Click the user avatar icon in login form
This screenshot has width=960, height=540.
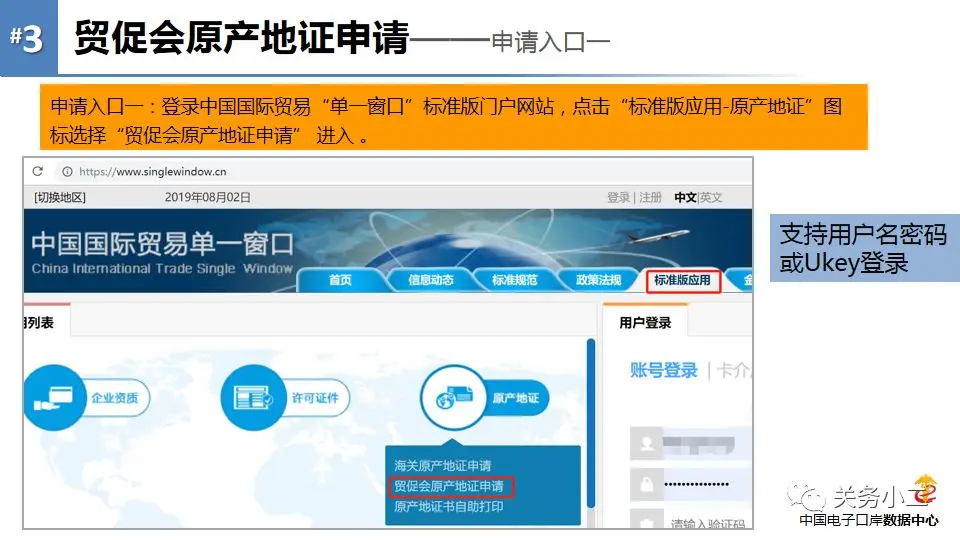tap(647, 443)
